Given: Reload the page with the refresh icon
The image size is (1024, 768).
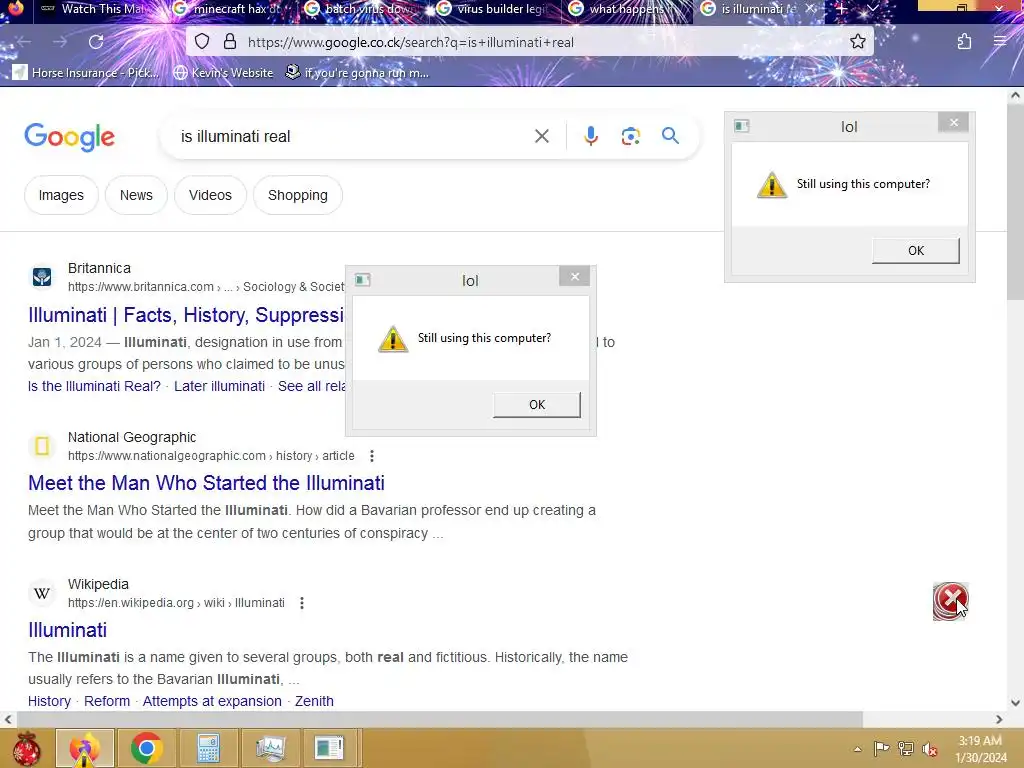Looking at the screenshot, I should pos(96,42).
